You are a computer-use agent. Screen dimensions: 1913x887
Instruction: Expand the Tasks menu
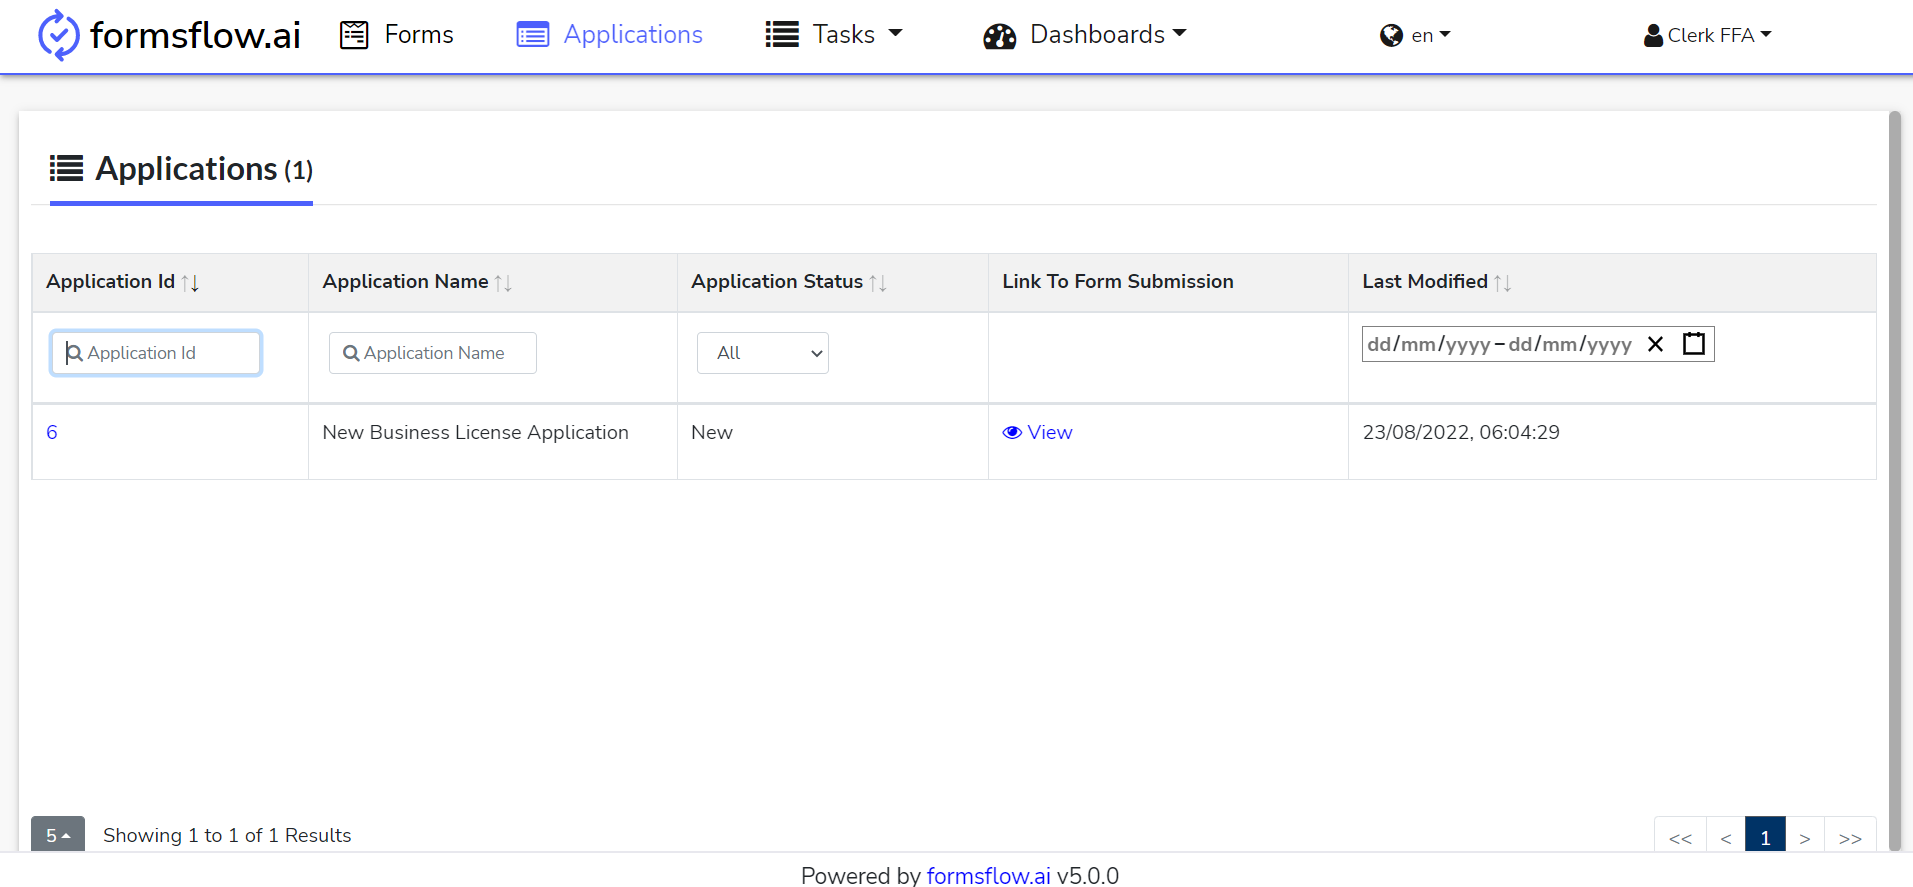tap(834, 35)
